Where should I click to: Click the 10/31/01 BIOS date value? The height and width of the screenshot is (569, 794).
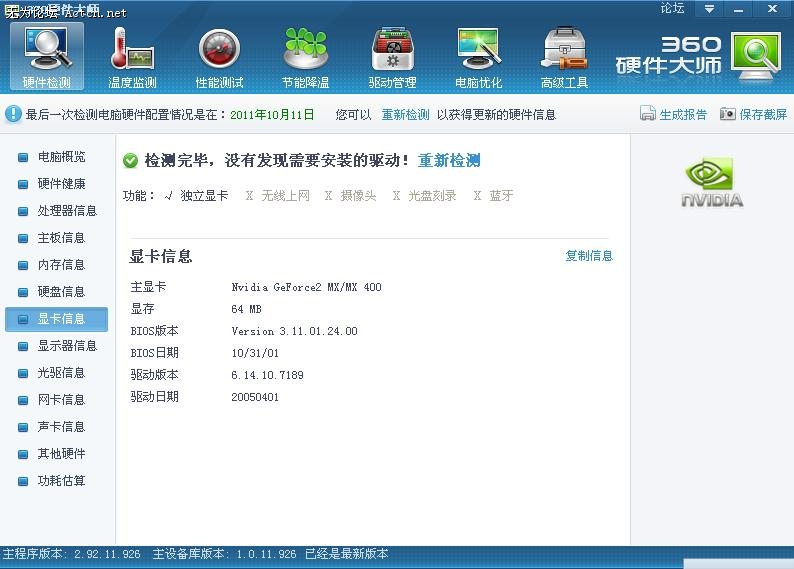tap(255, 353)
